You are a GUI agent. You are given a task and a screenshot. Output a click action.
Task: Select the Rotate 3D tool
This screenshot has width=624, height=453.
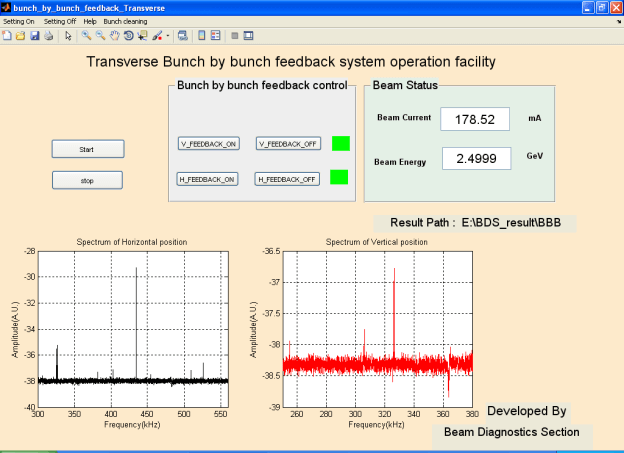point(129,36)
